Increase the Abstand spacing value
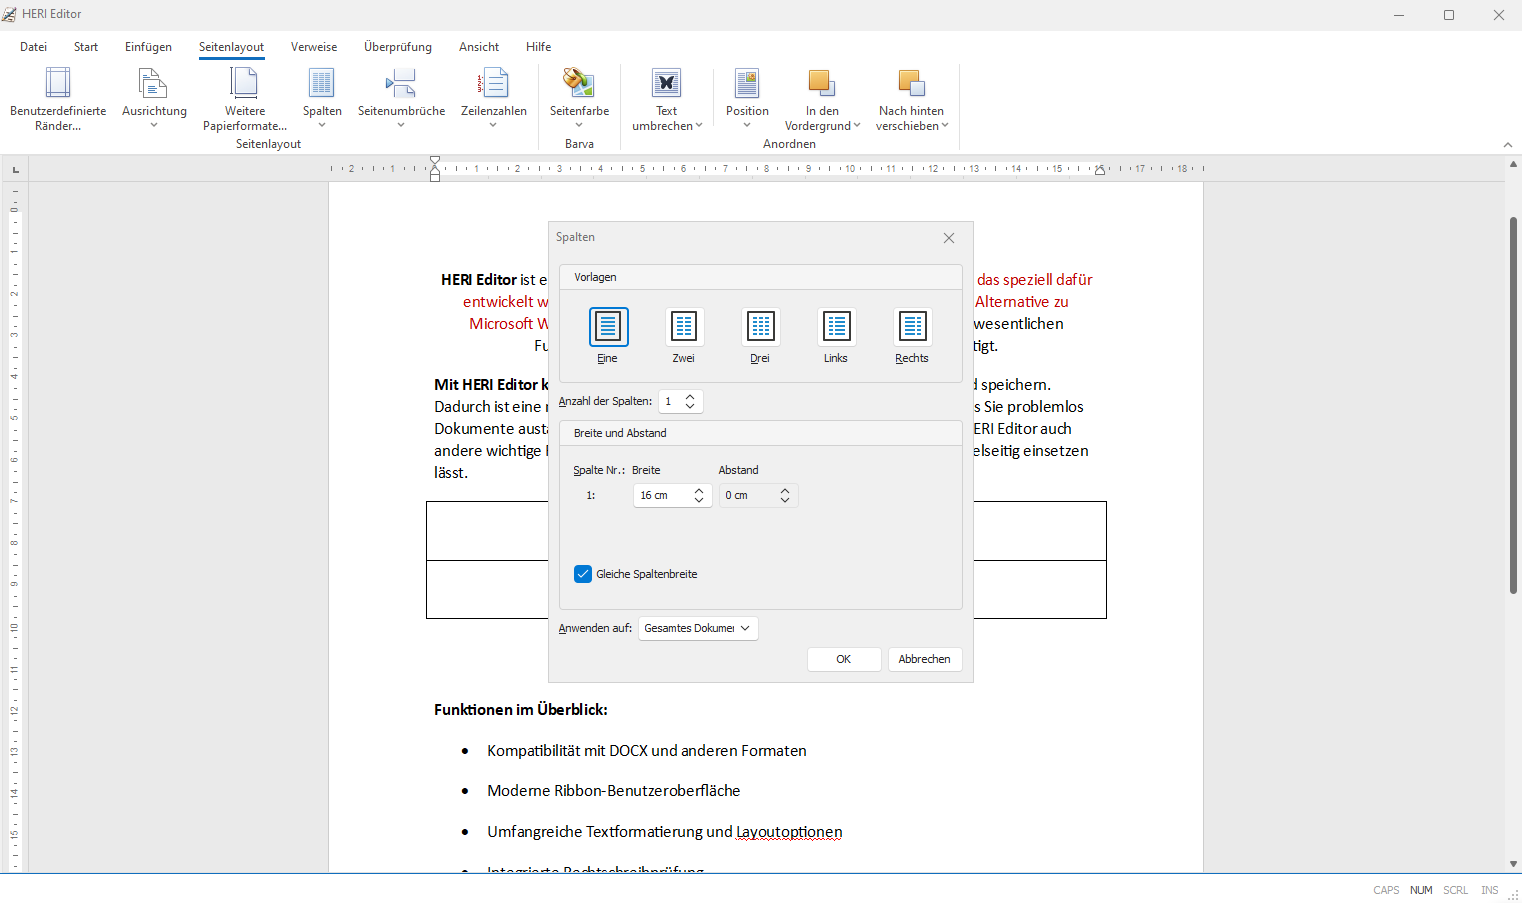 (x=785, y=490)
